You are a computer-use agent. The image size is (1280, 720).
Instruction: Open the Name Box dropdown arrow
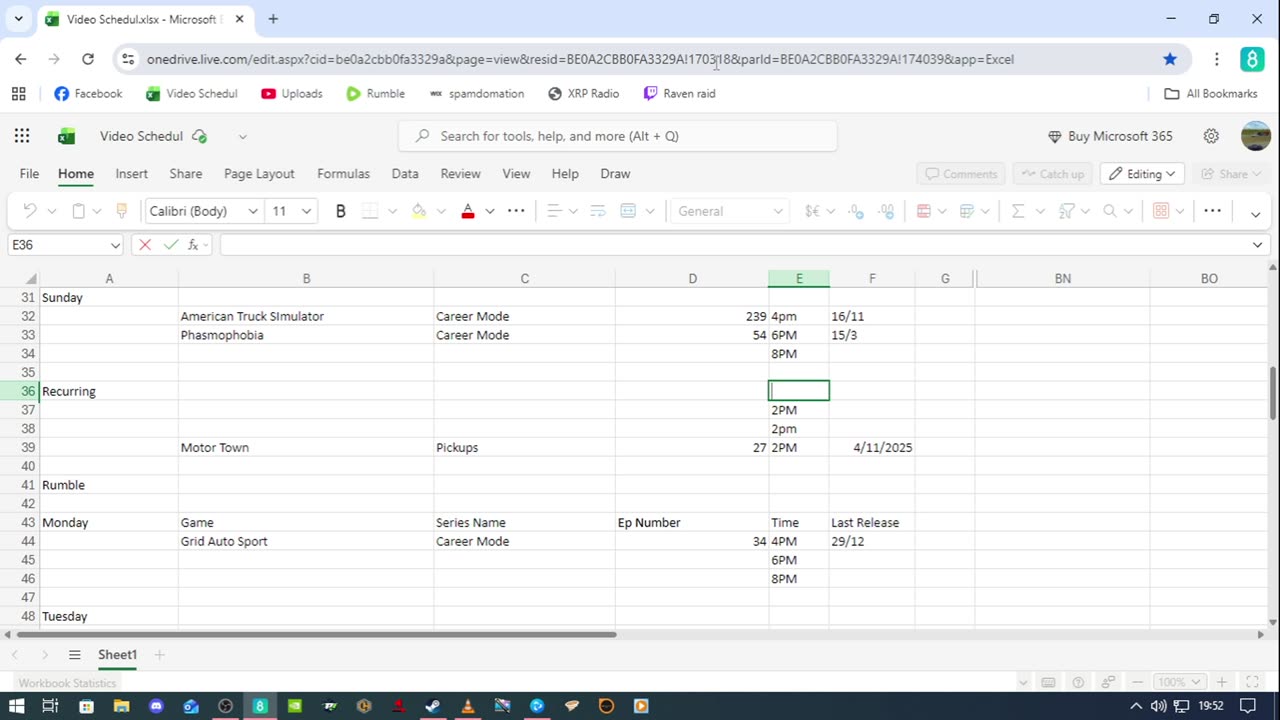115,245
